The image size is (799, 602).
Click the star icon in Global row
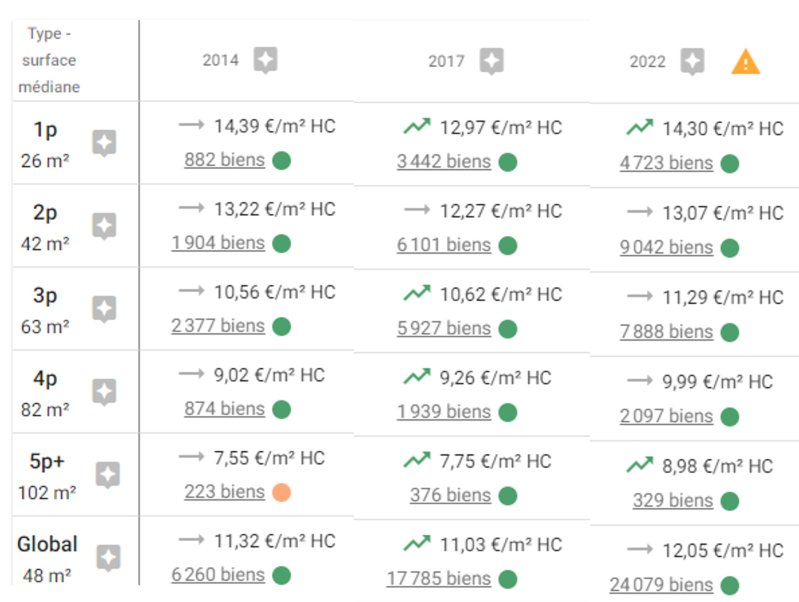coord(109,559)
